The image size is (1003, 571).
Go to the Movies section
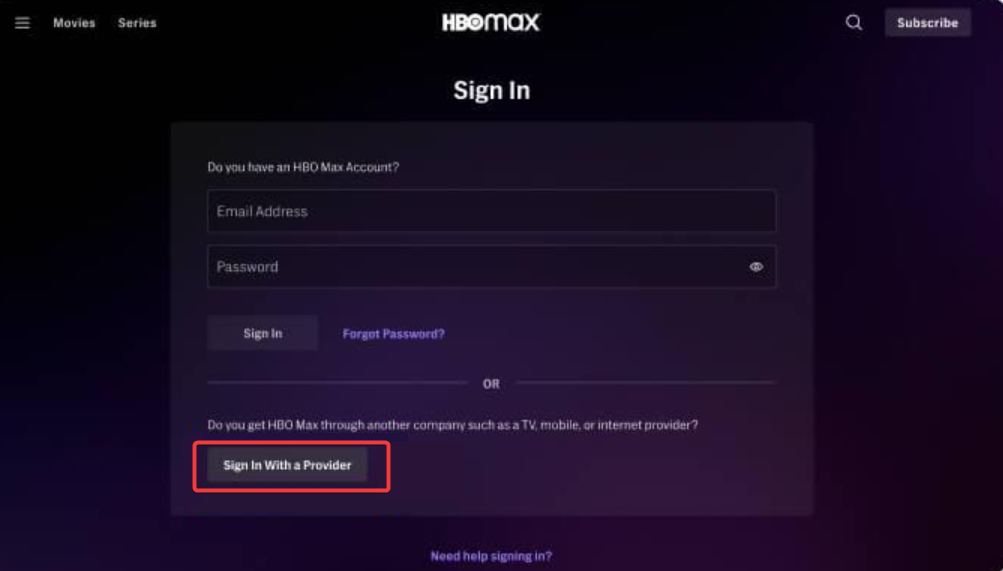point(74,23)
